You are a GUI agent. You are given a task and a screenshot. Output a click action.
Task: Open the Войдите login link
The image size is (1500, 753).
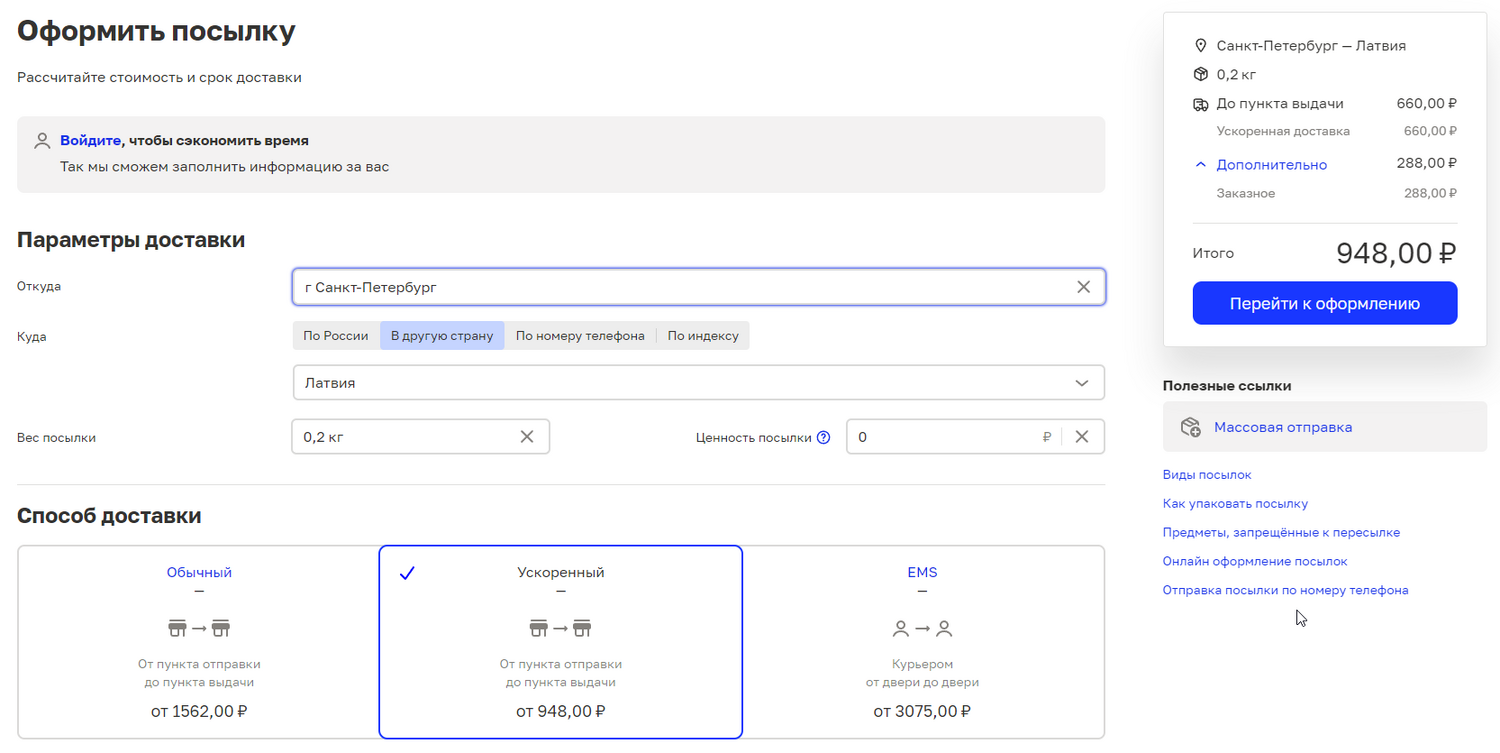(91, 141)
